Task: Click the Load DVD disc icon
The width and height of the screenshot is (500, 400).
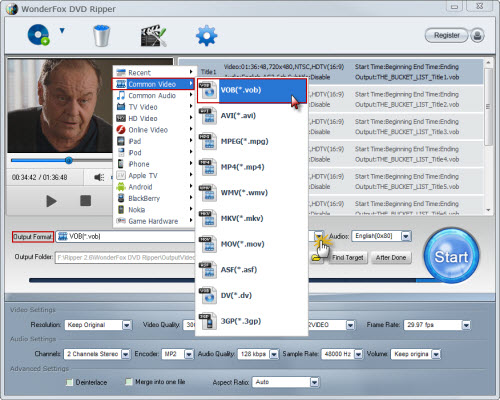Action: [38, 35]
